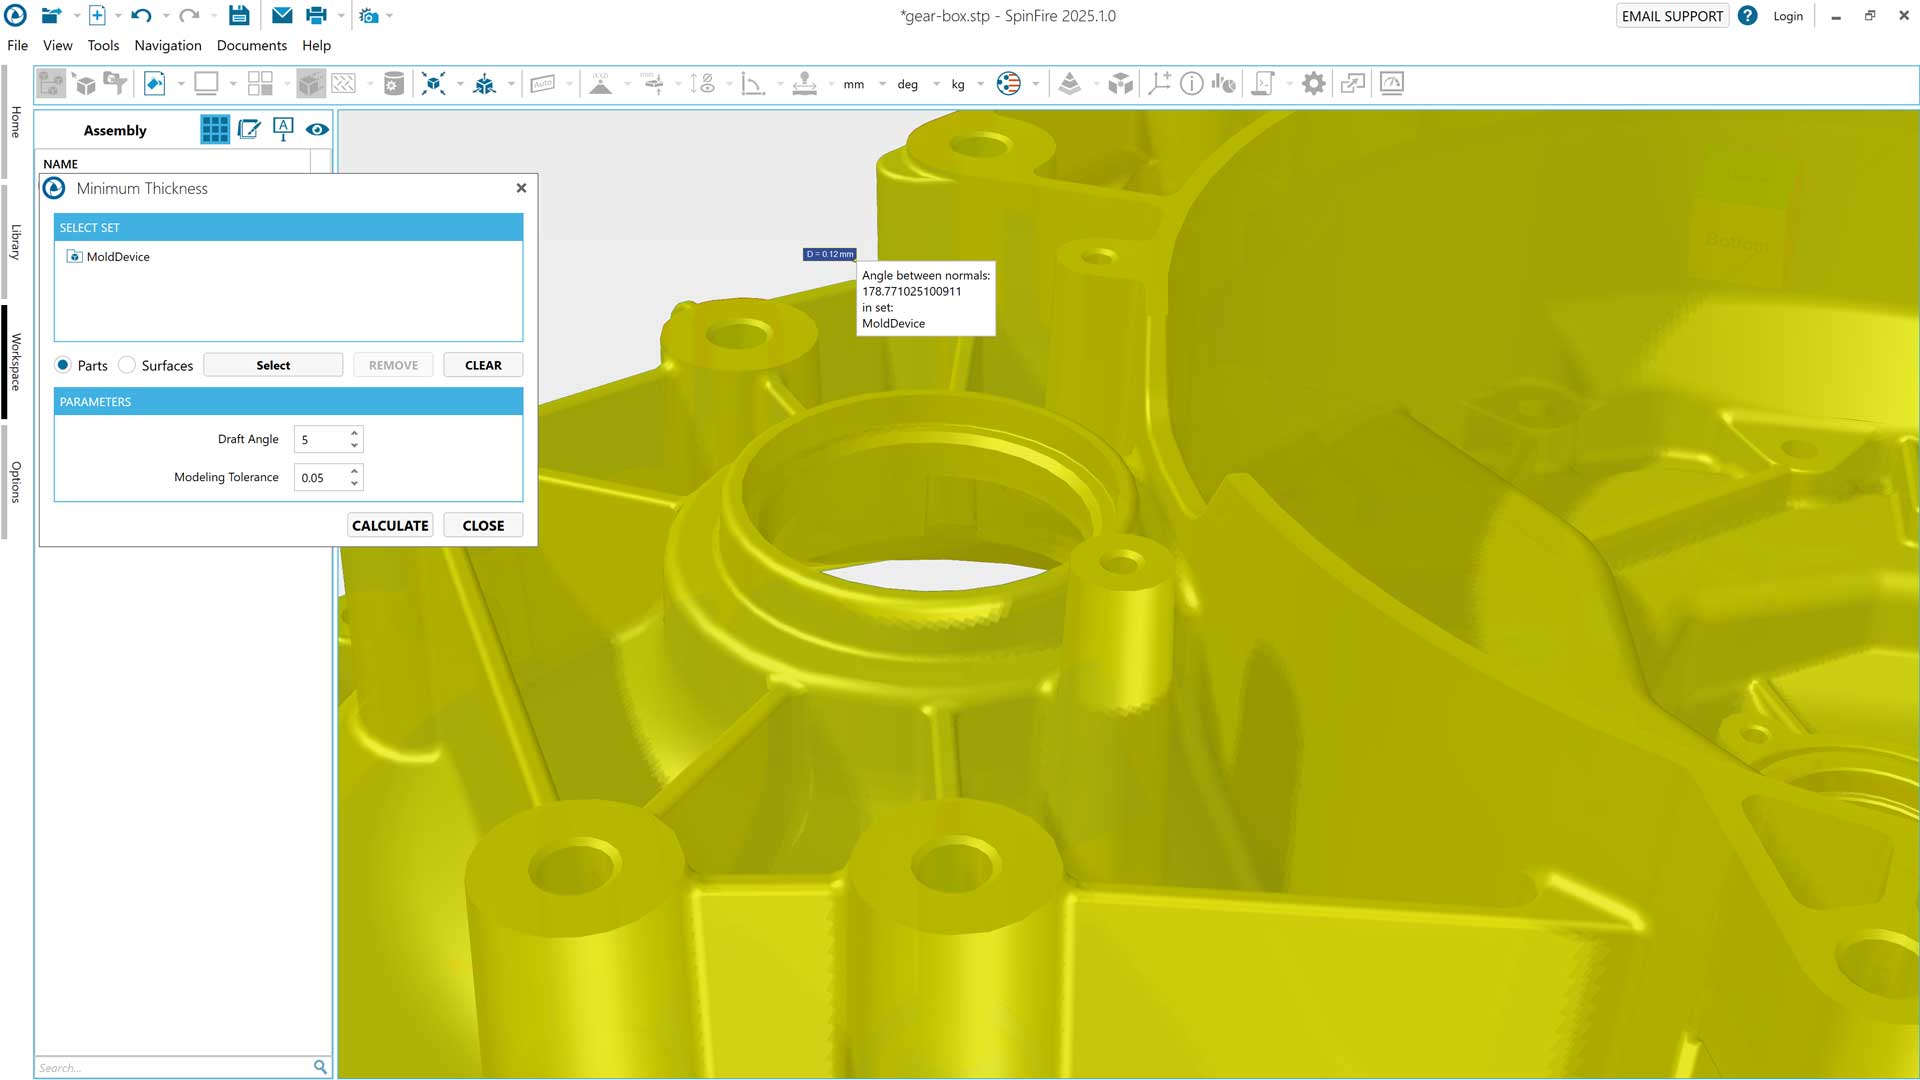1920x1080 pixels.
Task: Open the Navigation menu
Action: coord(168,46)
